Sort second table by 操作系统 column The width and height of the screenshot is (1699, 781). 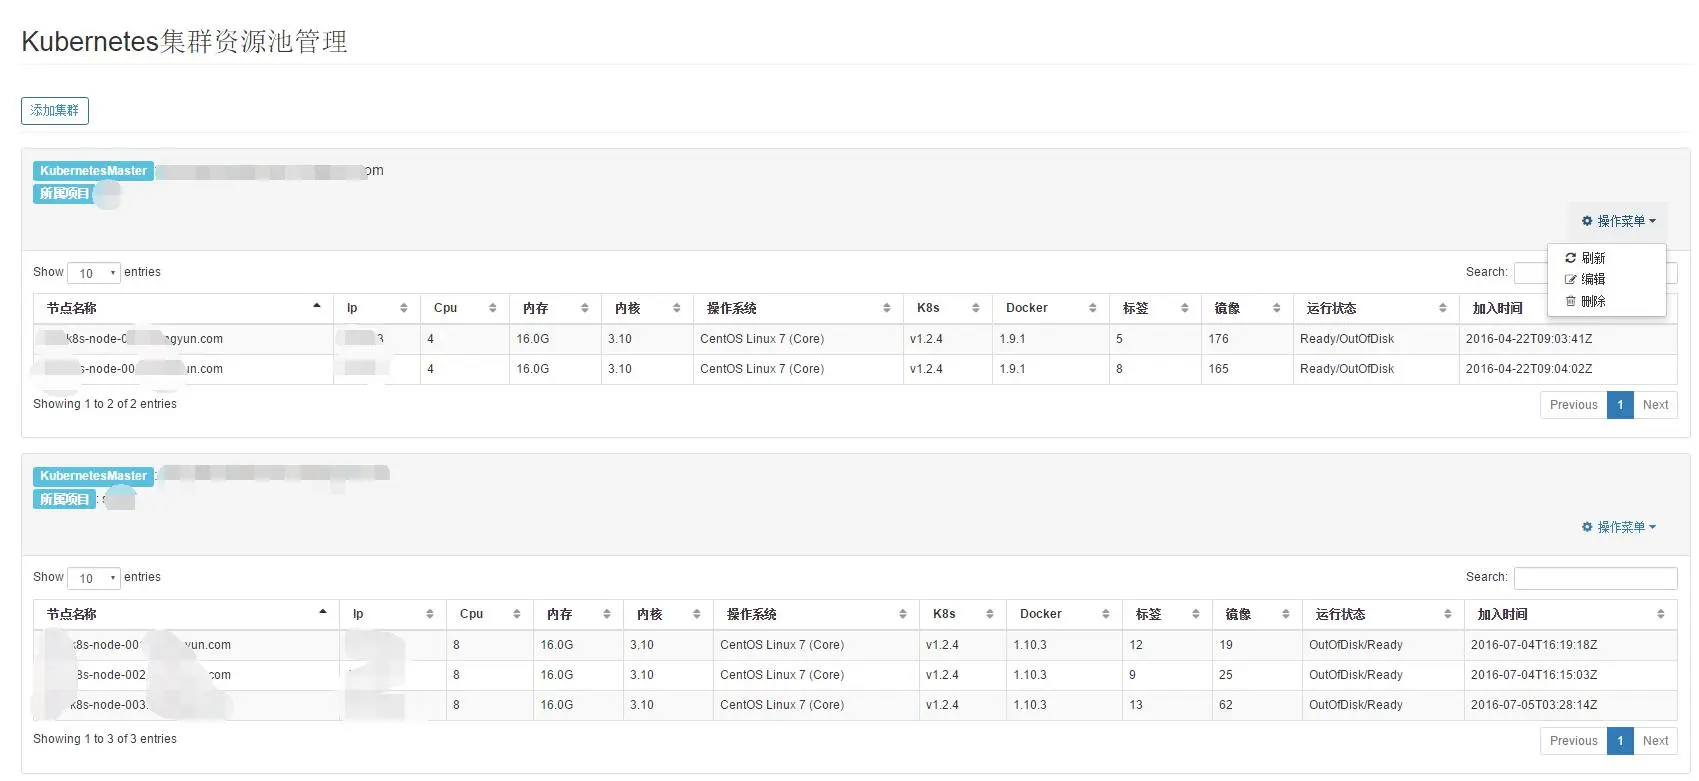tap(816, 614)
